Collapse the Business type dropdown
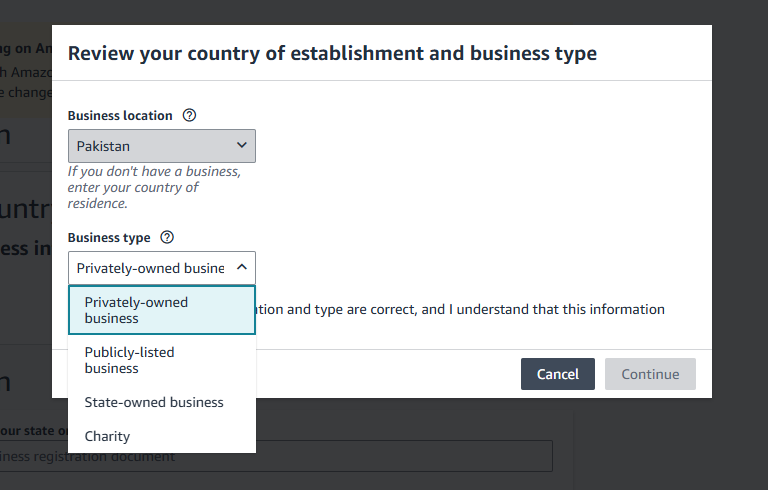This screenshot has height=490, width=768. [x=162, y=268]
